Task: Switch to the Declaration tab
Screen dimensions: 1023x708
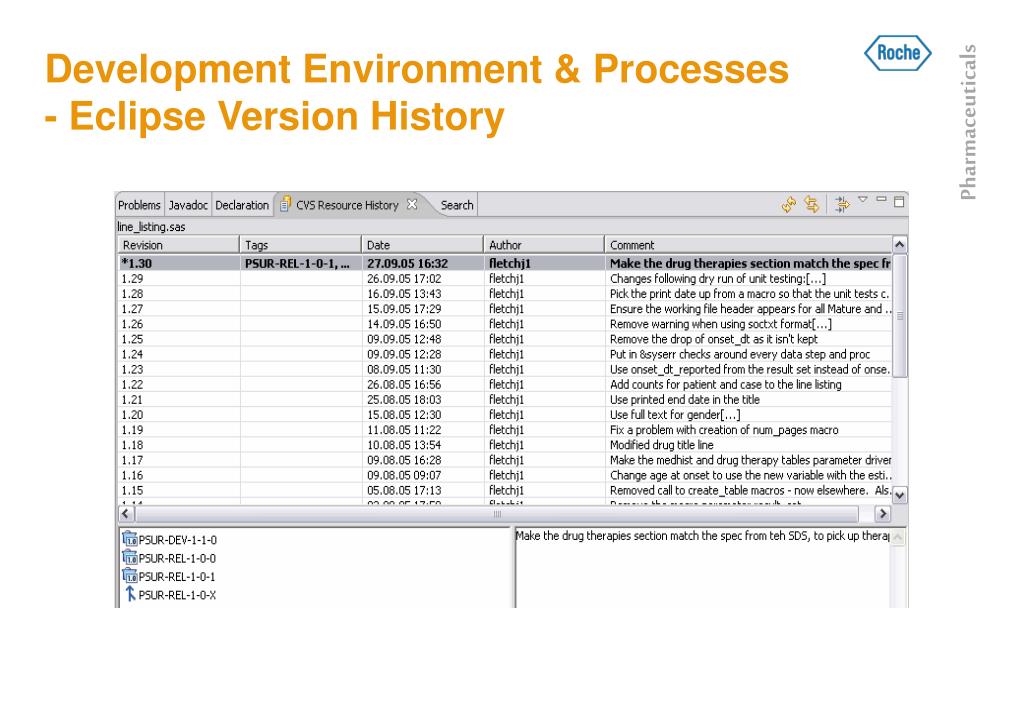Action: [241, 205]
